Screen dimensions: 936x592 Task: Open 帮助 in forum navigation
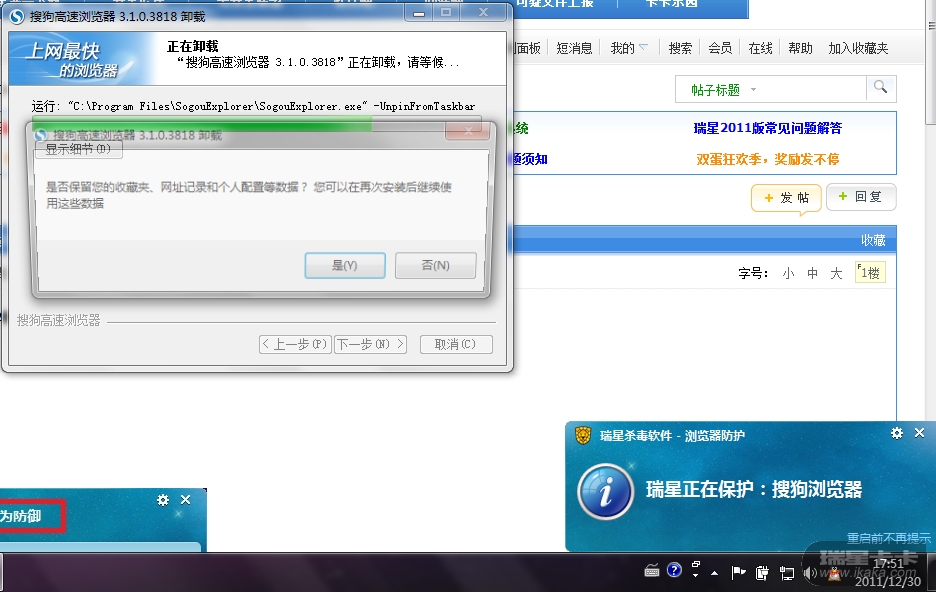click(x=800, y=48)
